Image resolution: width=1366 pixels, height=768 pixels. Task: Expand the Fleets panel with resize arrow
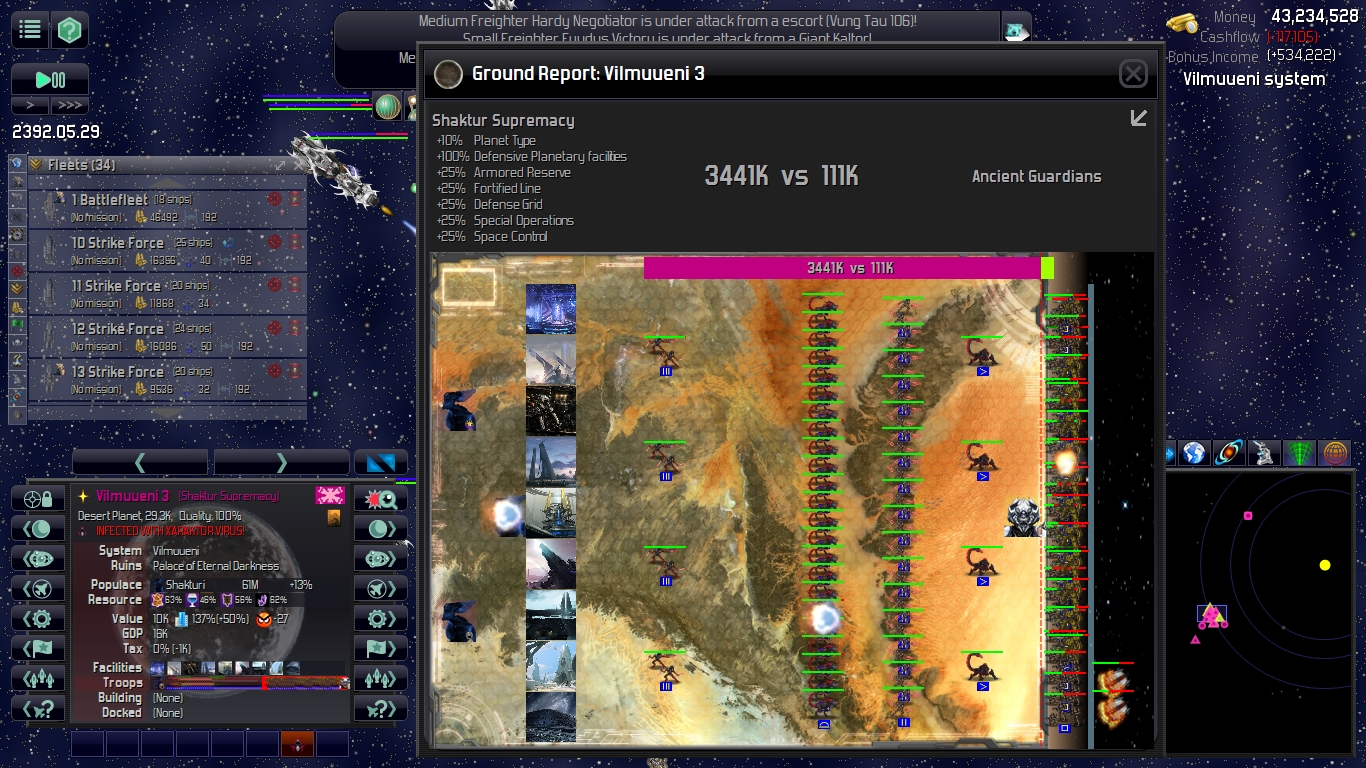[281, 165]
